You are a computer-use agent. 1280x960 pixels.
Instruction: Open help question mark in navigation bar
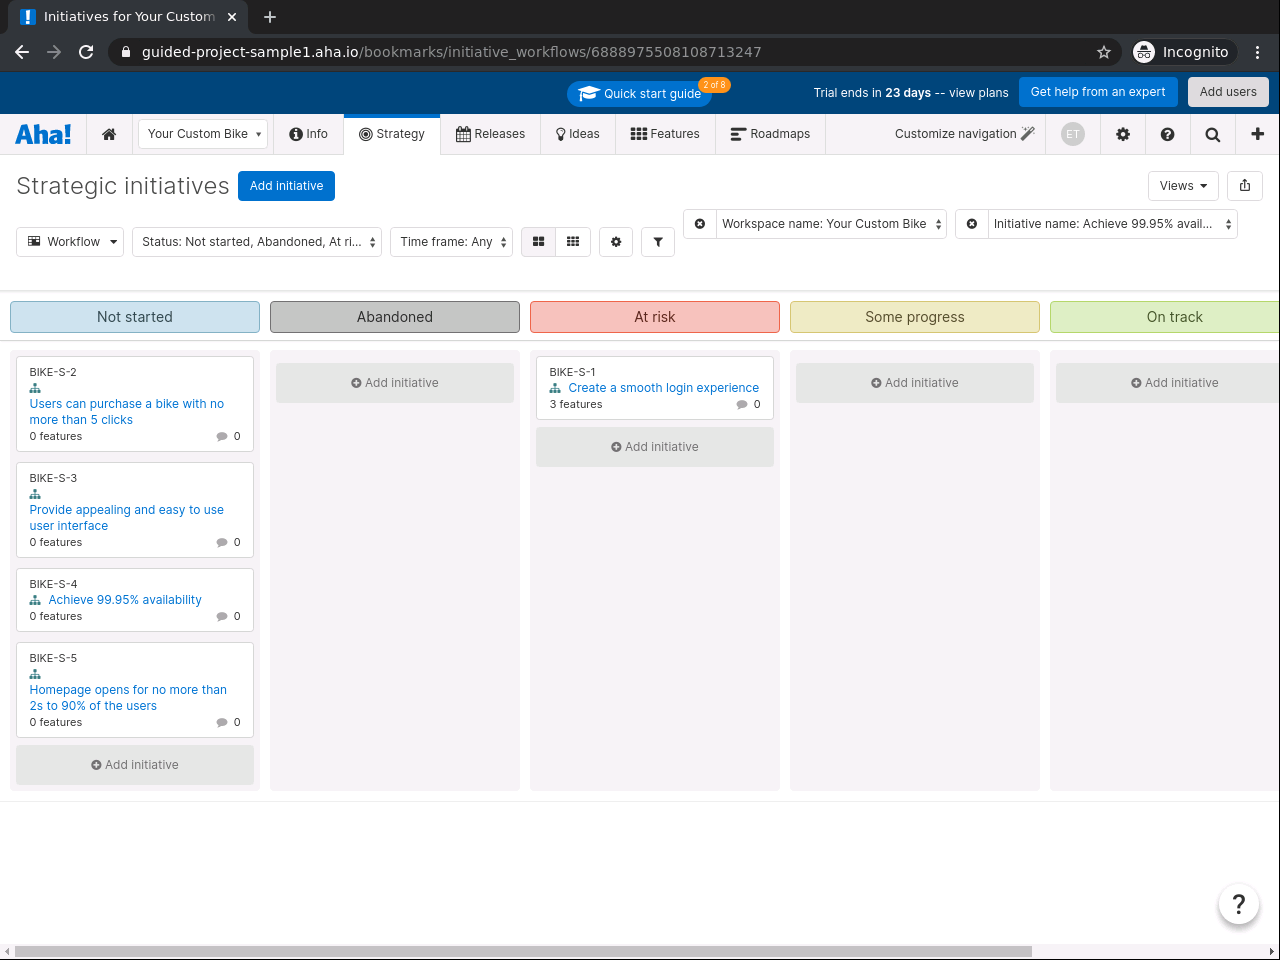(1167, 134)
